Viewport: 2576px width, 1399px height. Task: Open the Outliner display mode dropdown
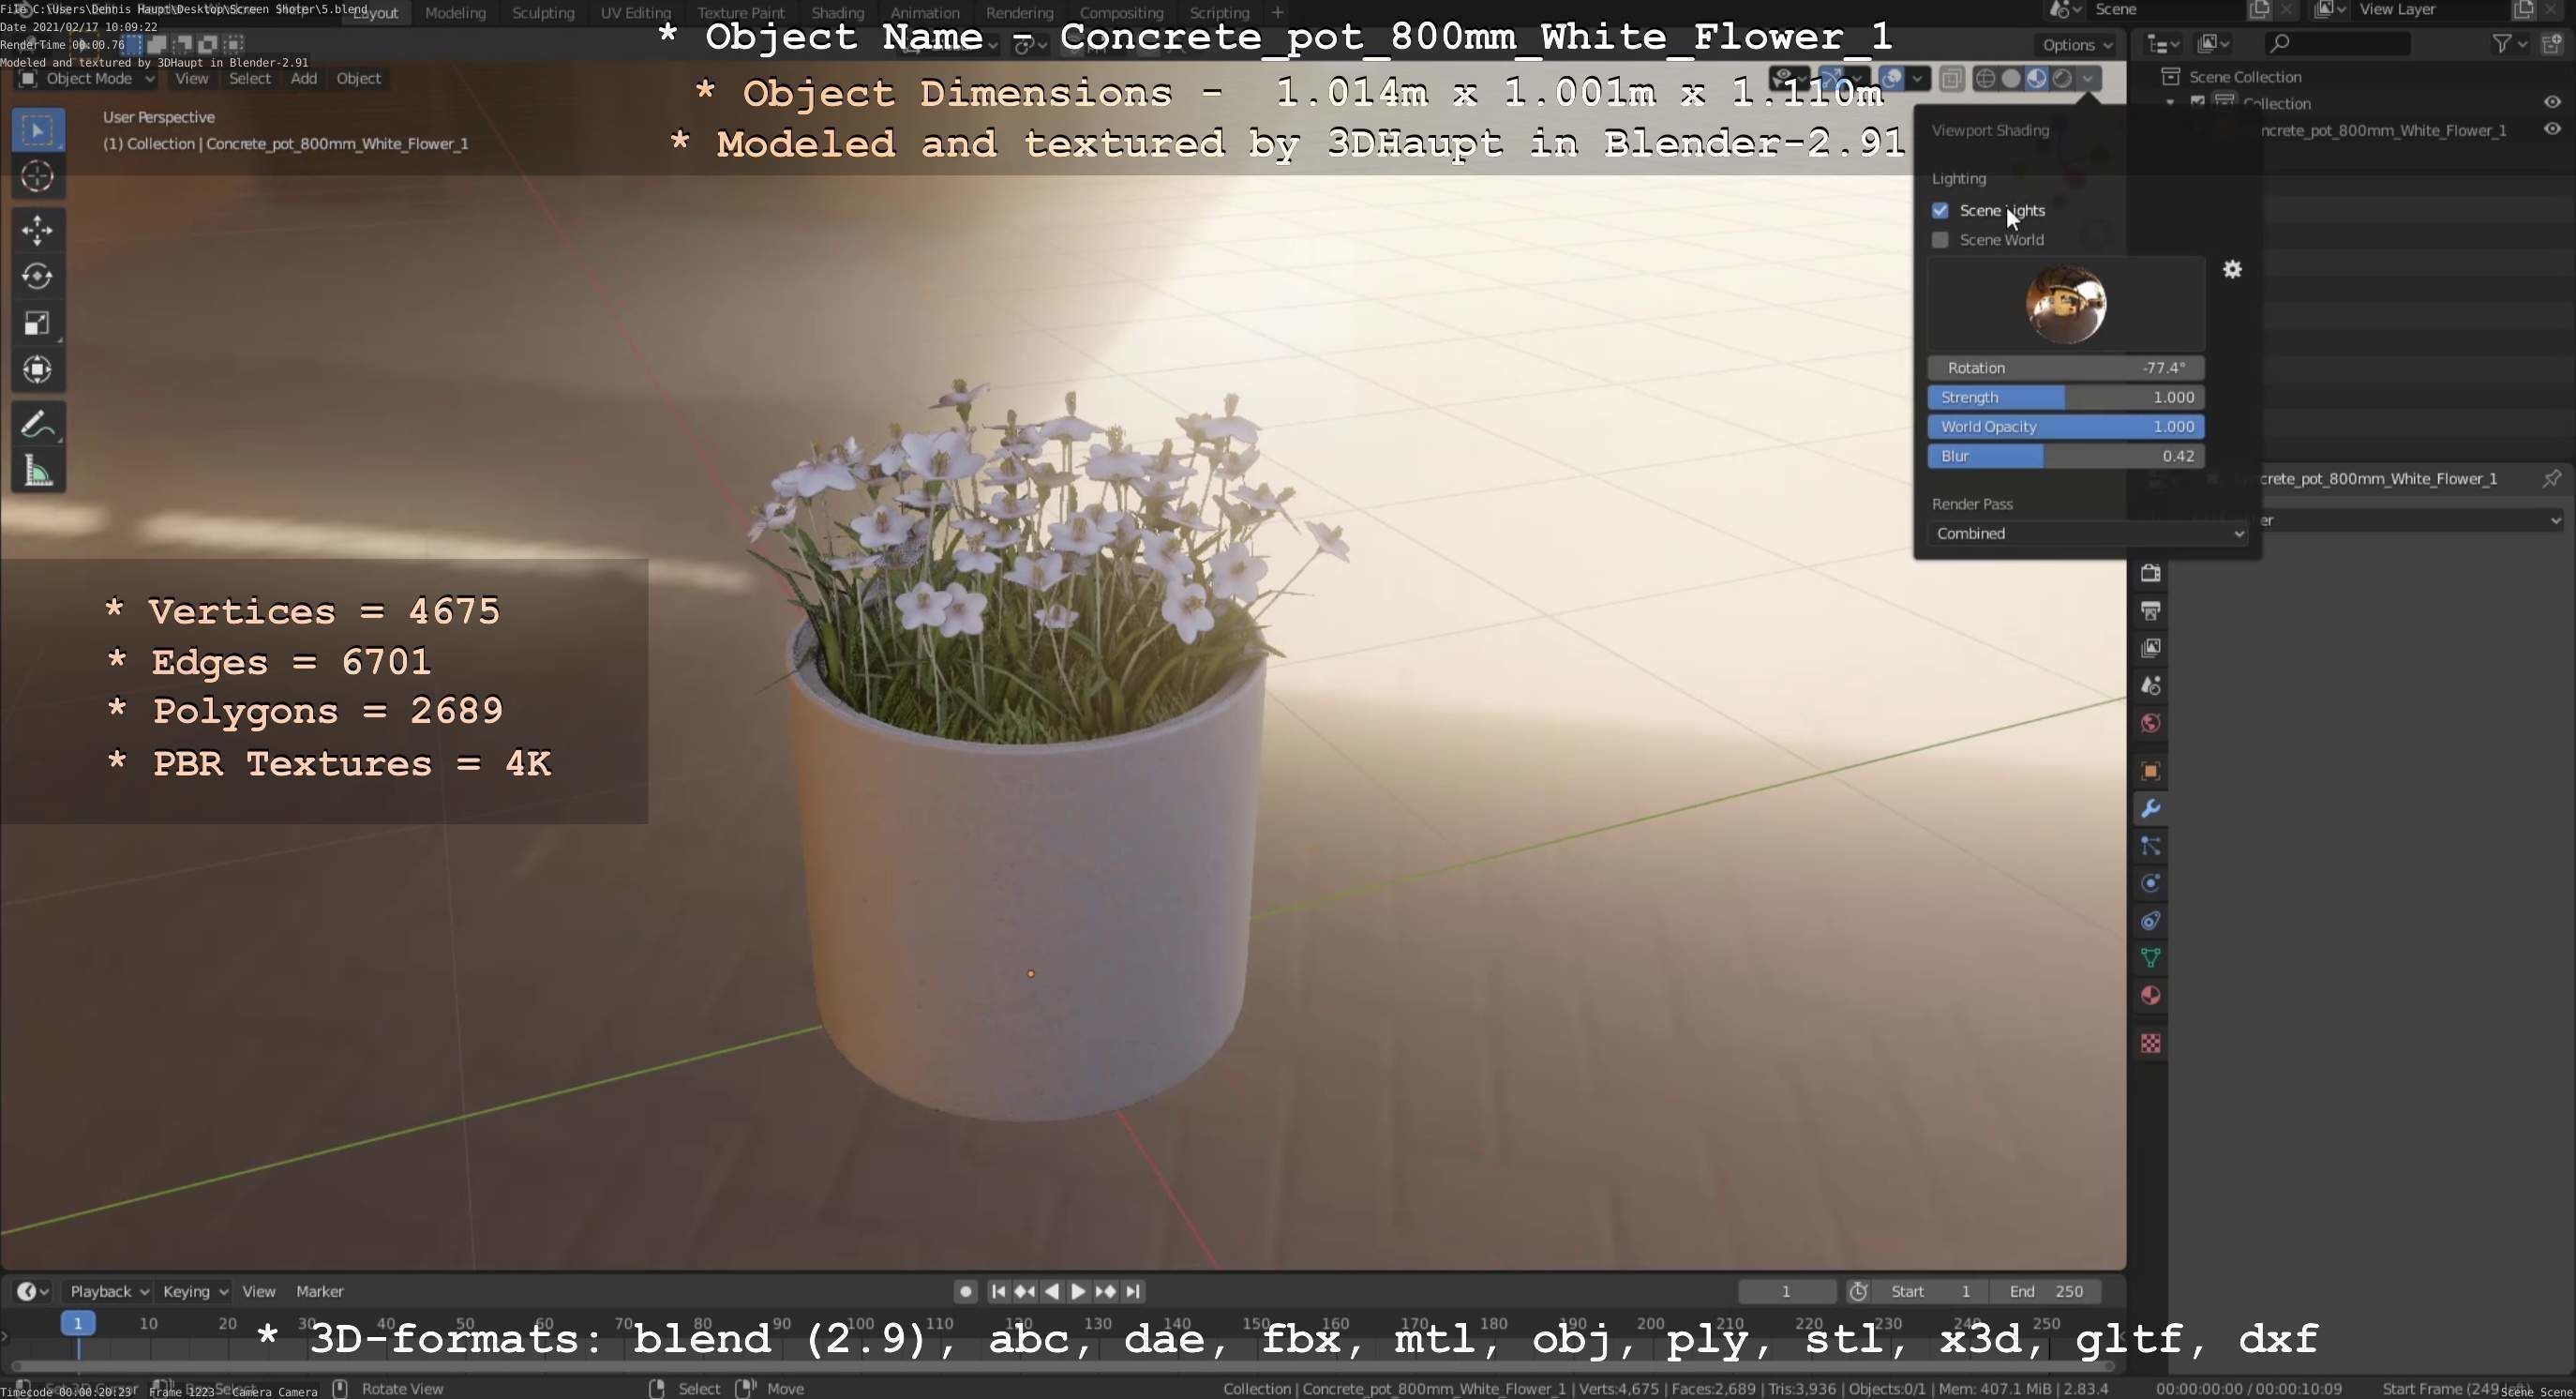click(x=2163, y=43)
